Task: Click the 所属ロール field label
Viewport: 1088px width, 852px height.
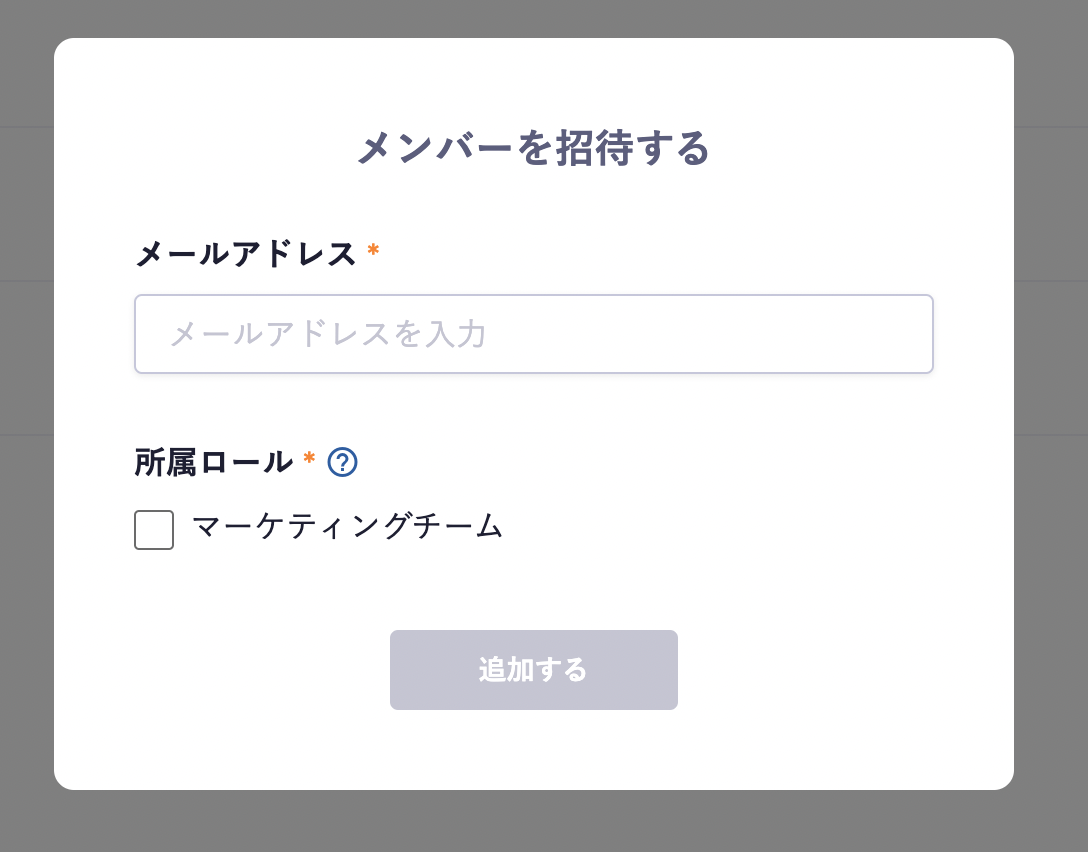Action: pyautogui.click(x=214, y=462)
